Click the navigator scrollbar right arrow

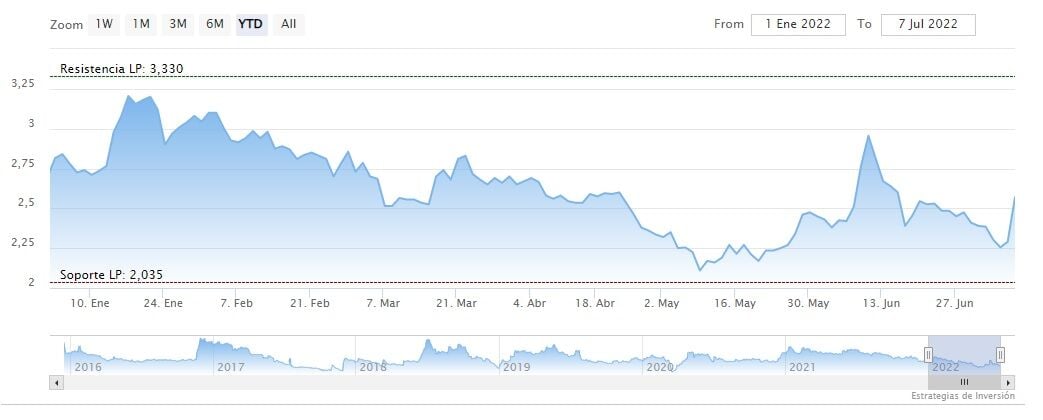click(x=1009, y=382)
